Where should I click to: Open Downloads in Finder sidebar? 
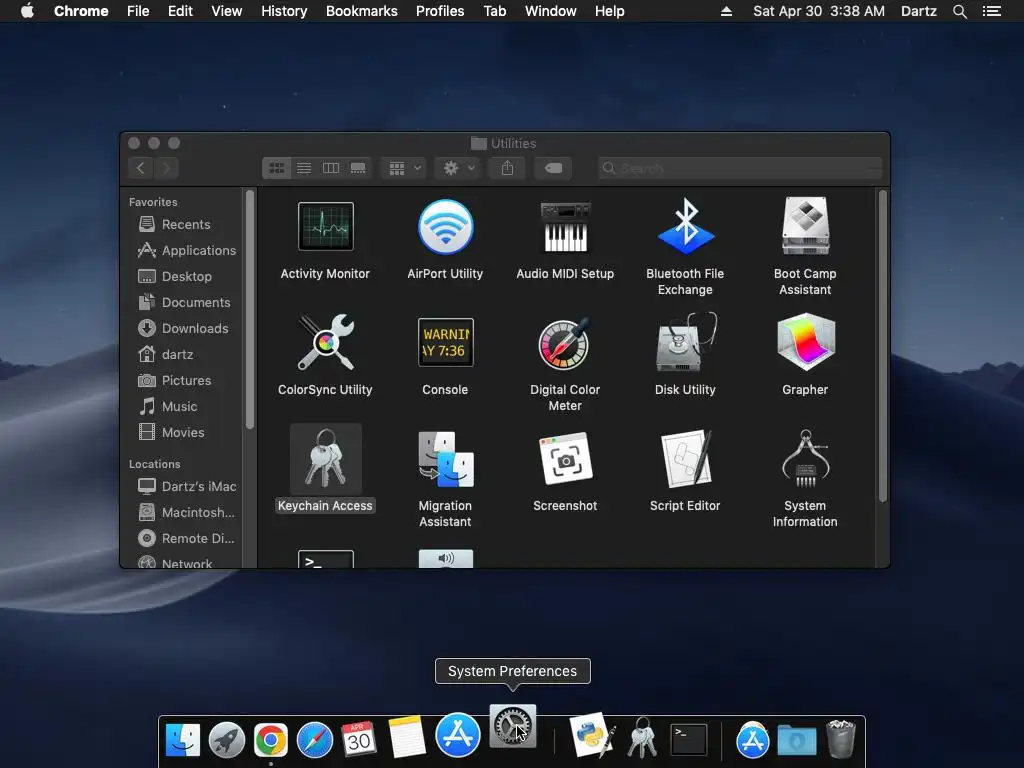tap(184, 328)
